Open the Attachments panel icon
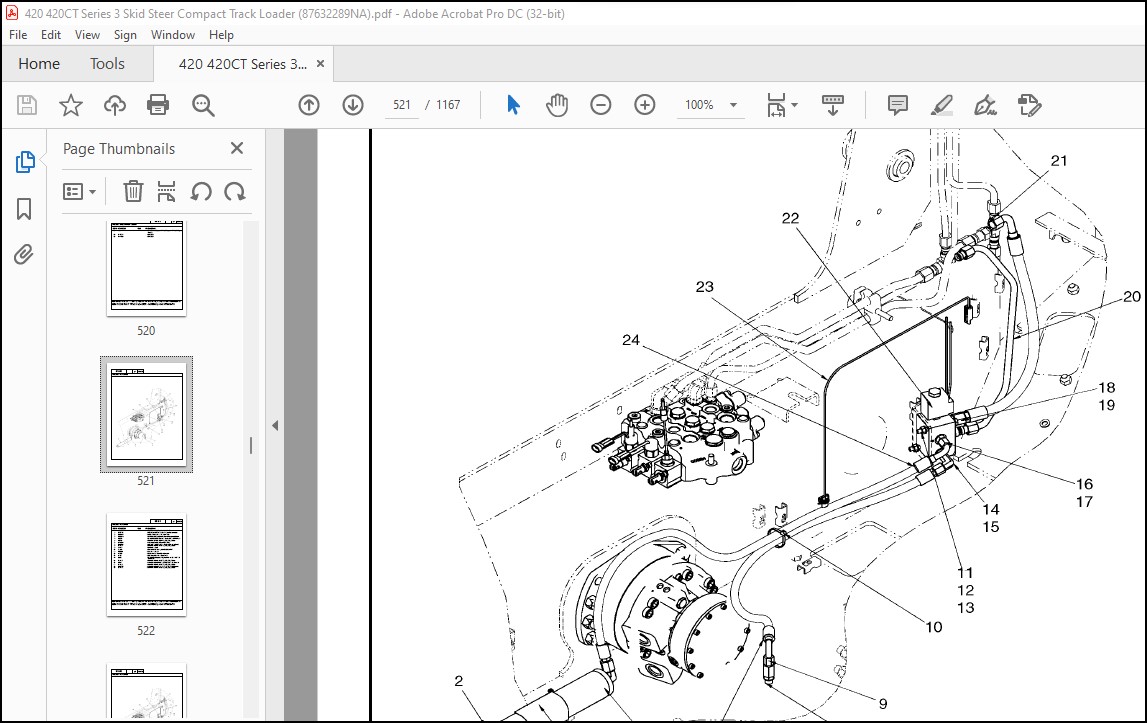 click(x=24, y=255)
